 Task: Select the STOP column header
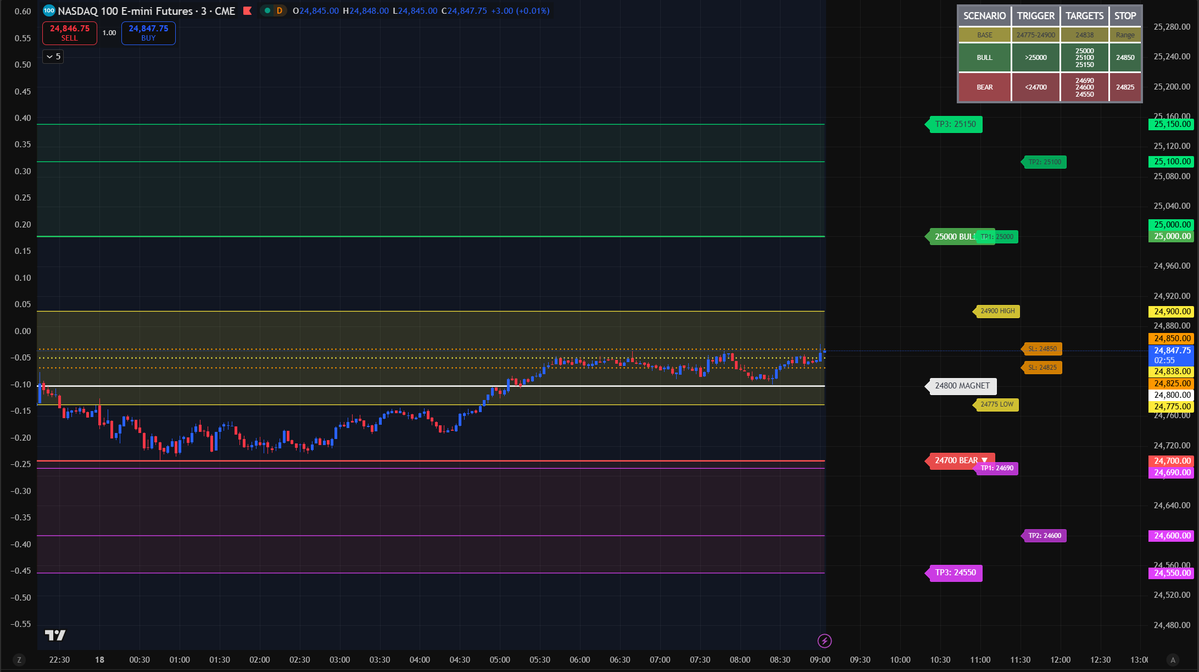click(1124, 15)
